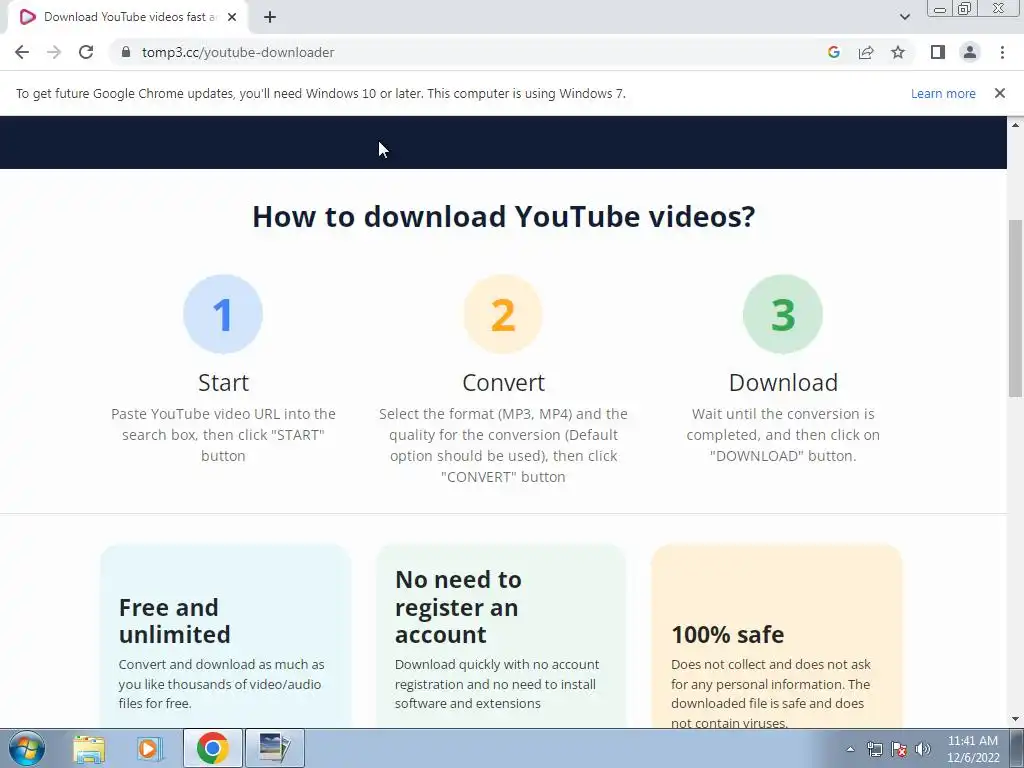Click the orange number 2 circle
This screenshot has width=1024, height=768.
pos(503,314)
